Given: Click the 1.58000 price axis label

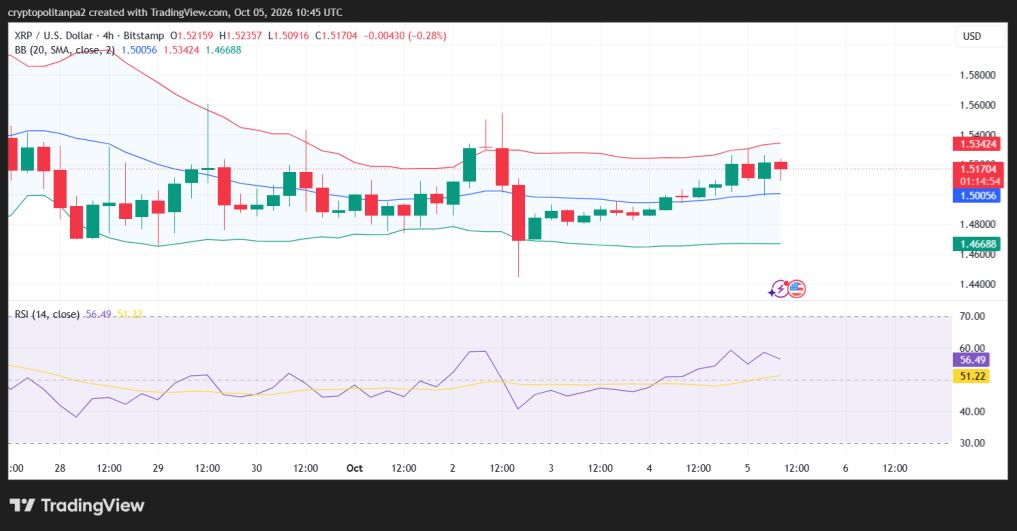Looking at the screenshot, I should coord(977,75).
